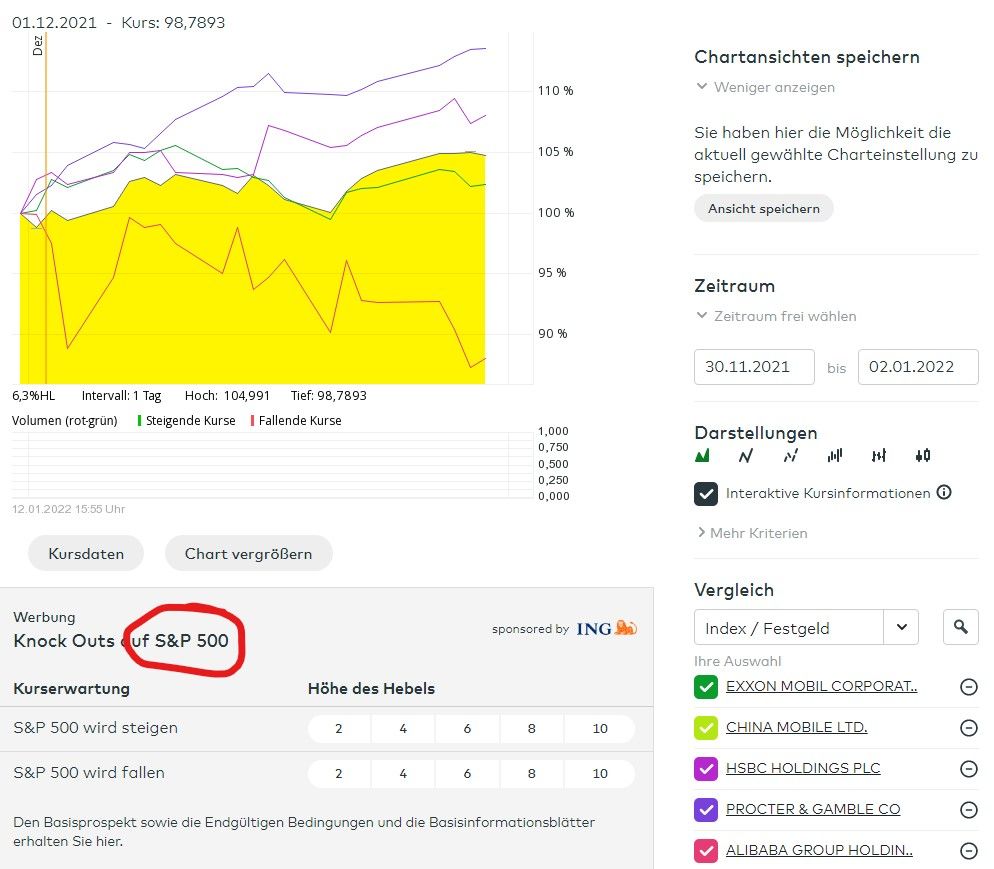The width and height of the screenshot is (994, 869).
Task: Switch to solid line chart style
Action: 745,456
